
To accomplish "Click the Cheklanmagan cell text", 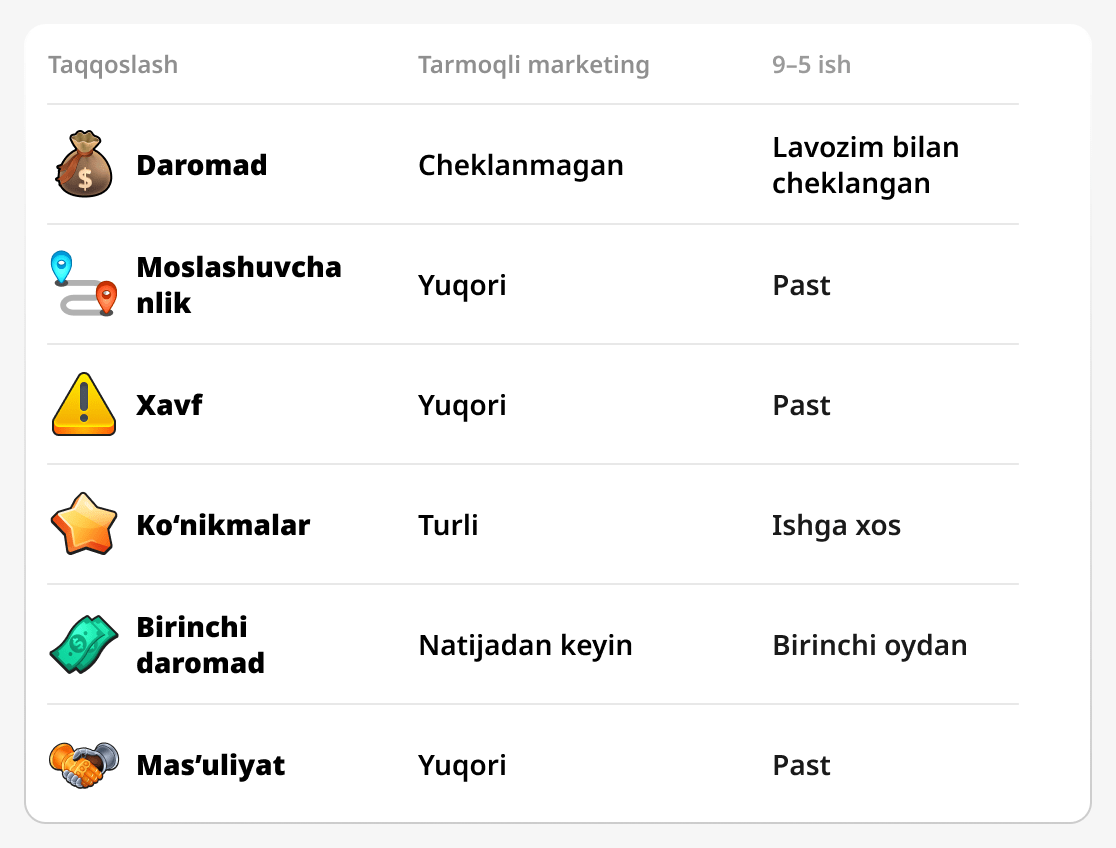I will 520,165.
